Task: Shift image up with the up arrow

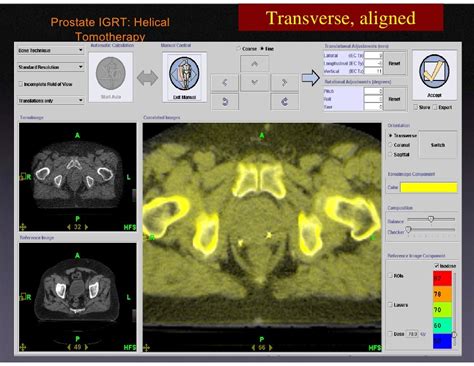Action: 254,64
